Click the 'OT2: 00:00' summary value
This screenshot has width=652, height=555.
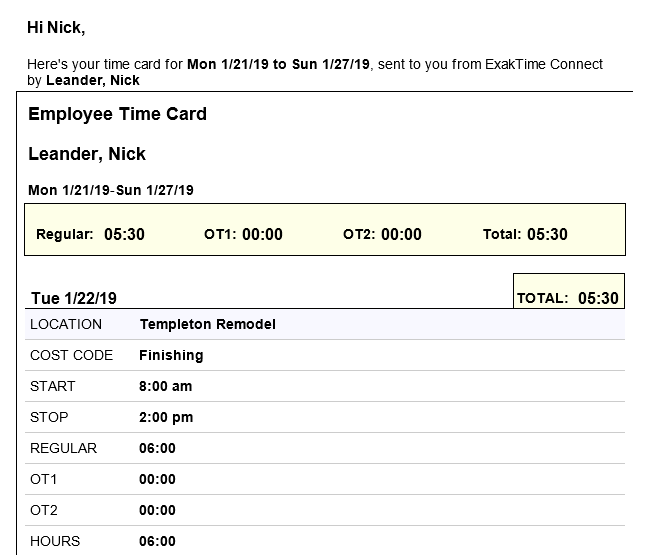click(382, 234)
